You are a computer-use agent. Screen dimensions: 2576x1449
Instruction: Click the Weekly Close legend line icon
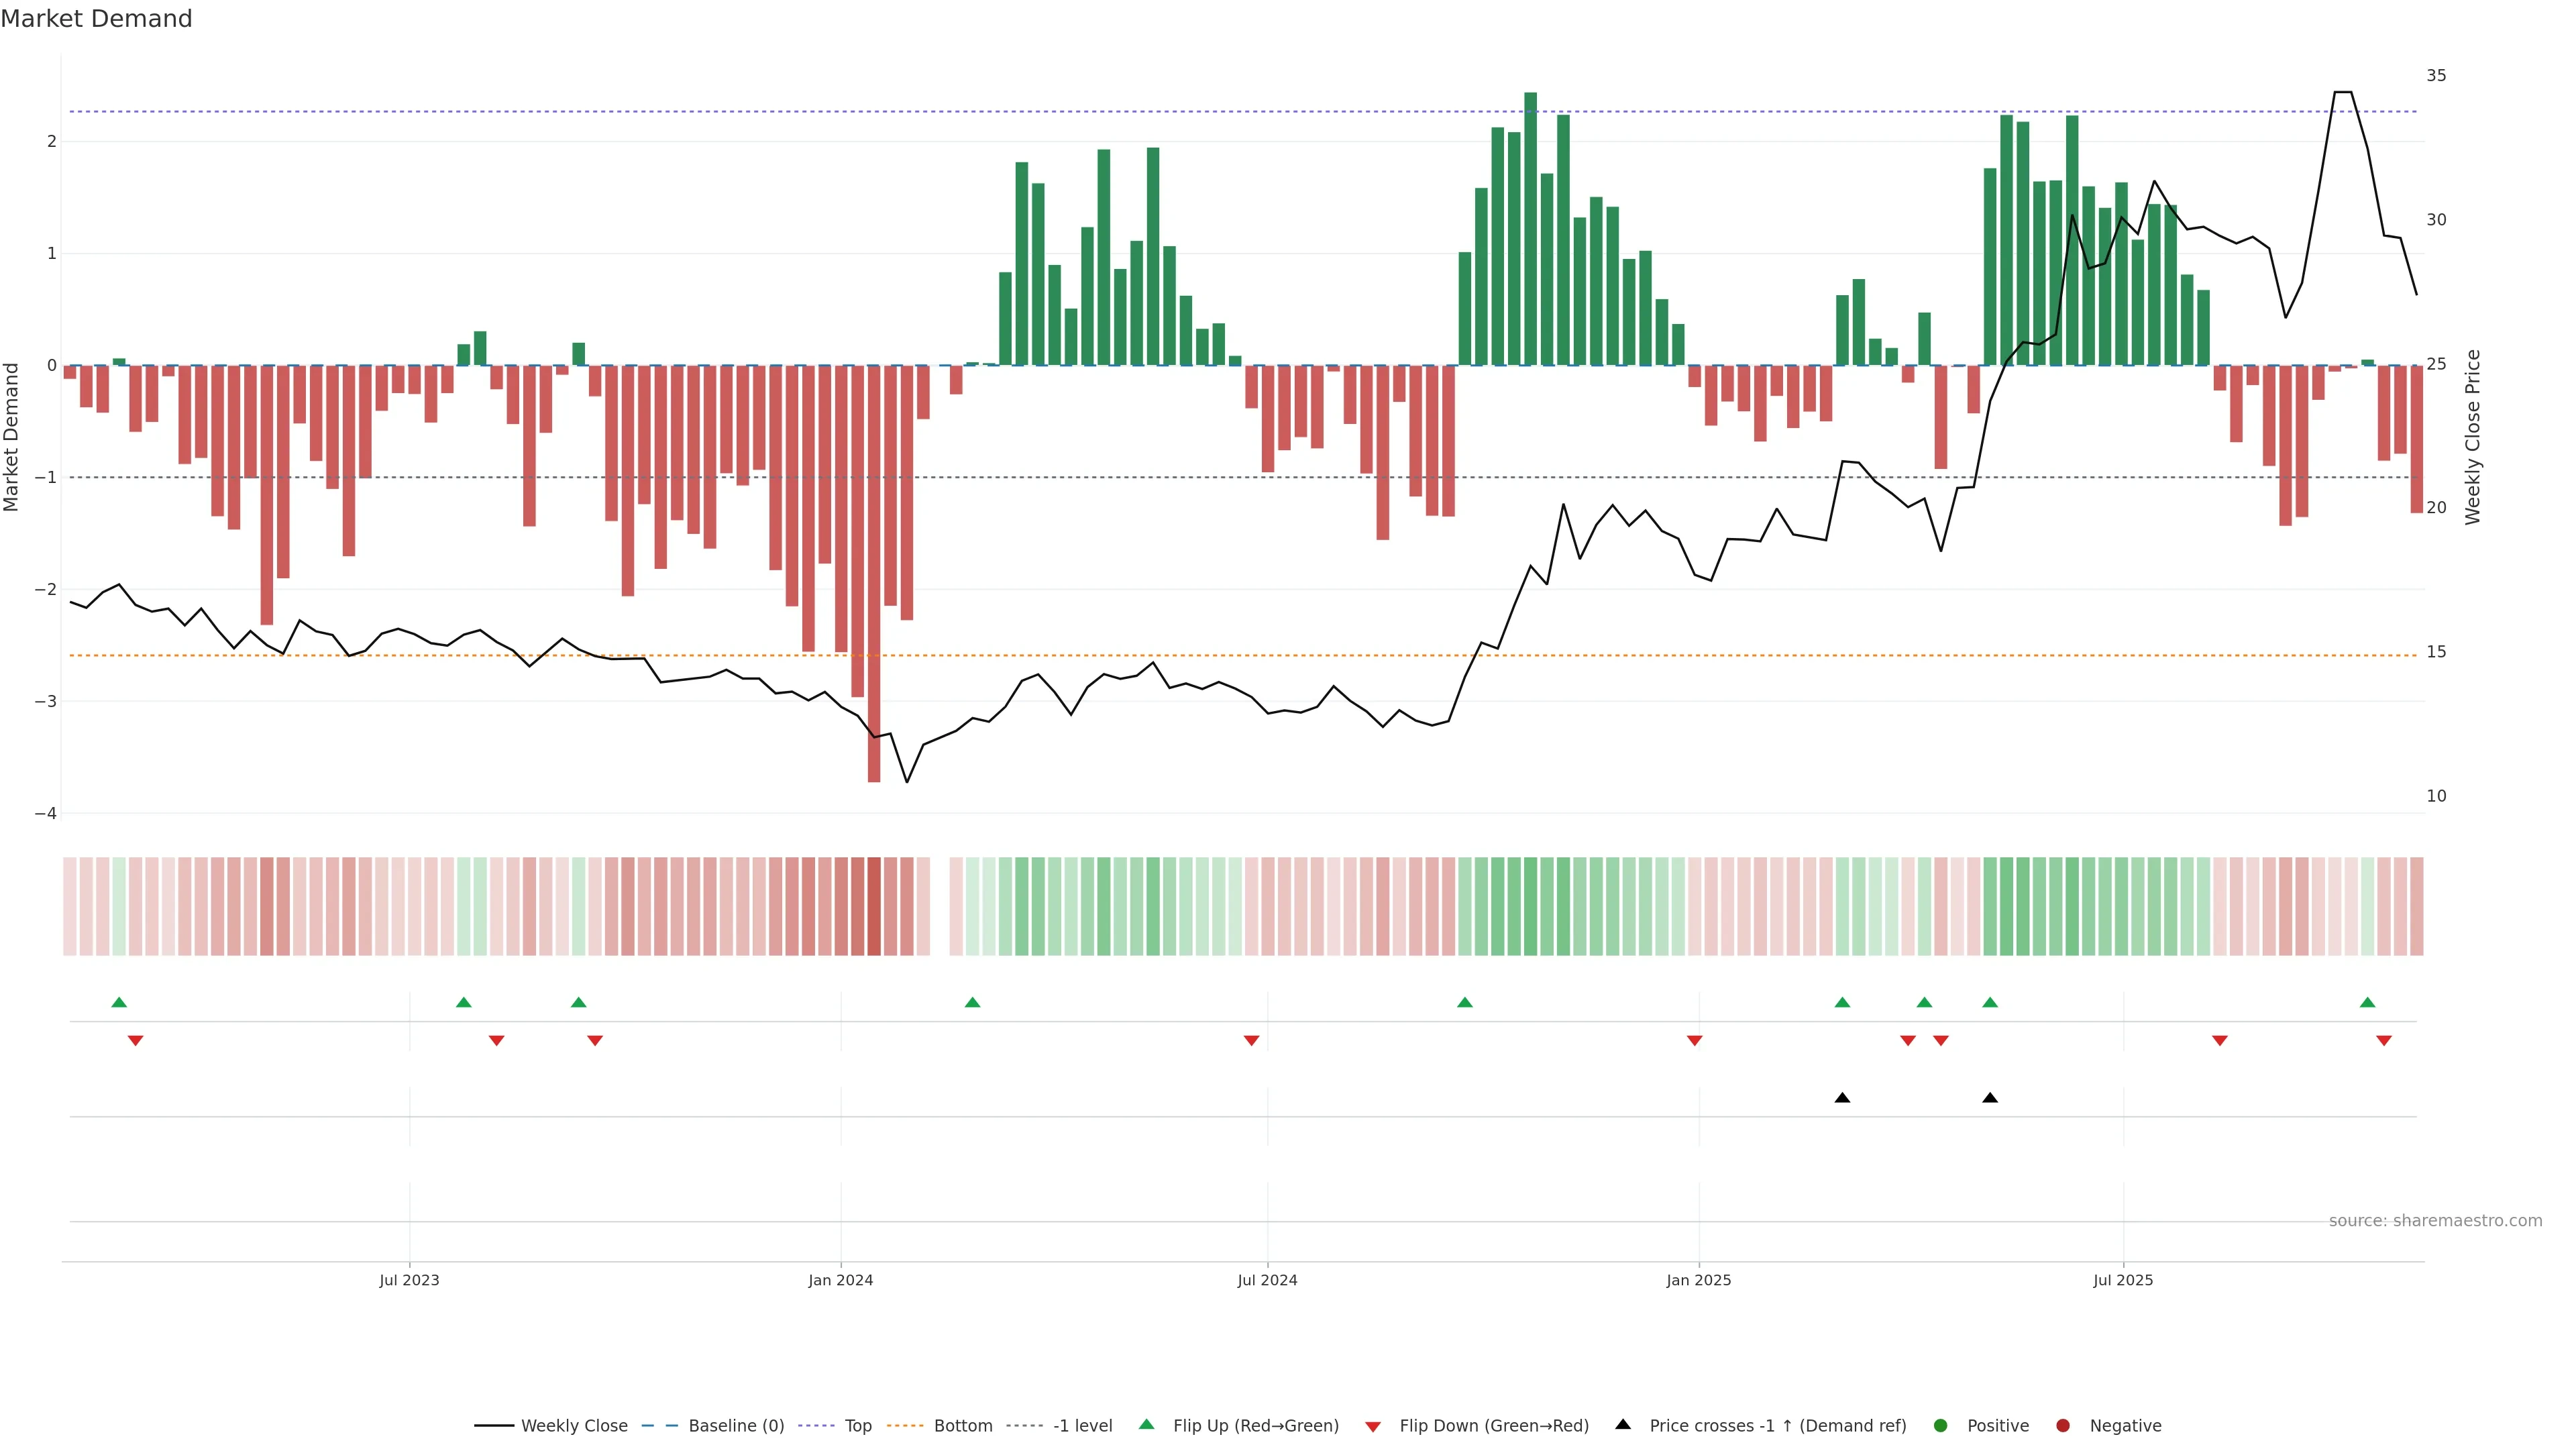click(x=494, y=1426)
